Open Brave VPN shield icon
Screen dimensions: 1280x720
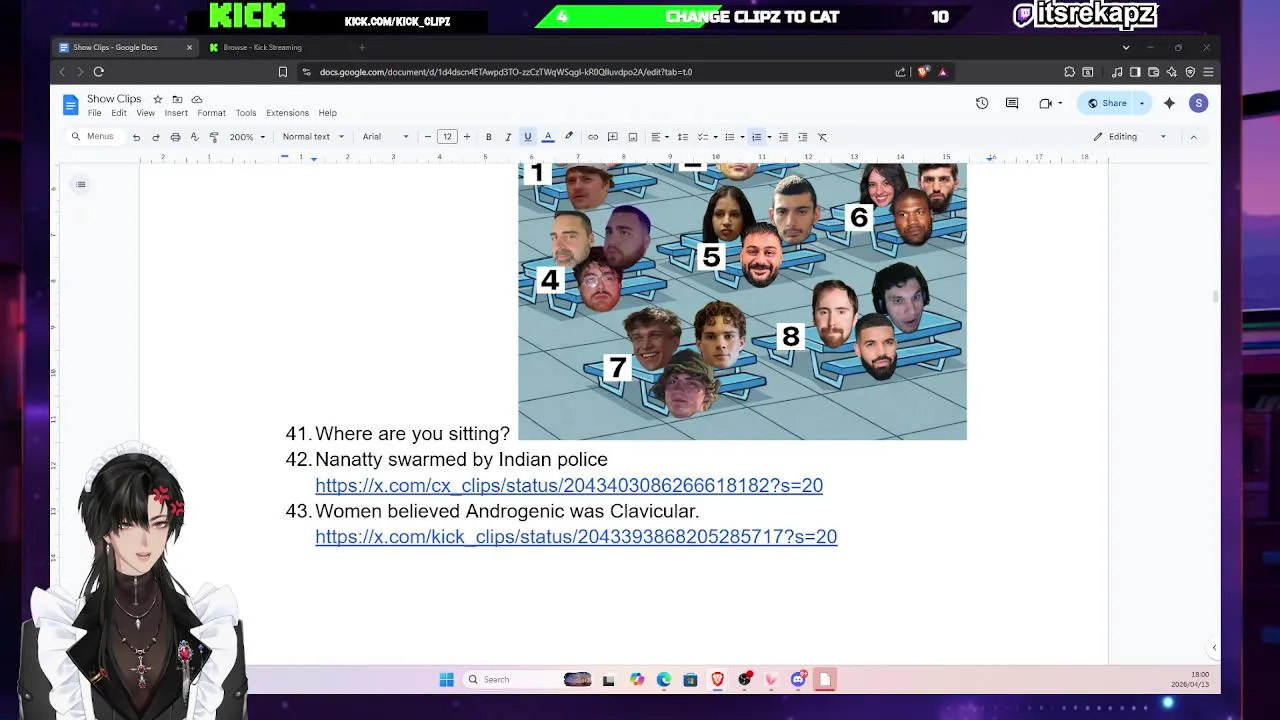[x=1190, y=72]
